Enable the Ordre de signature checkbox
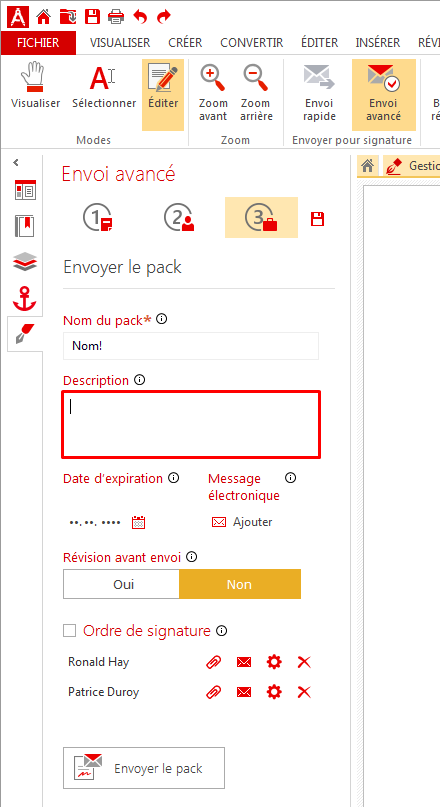The height and width of the screenshot is (807, 440). tap(69, 630)
